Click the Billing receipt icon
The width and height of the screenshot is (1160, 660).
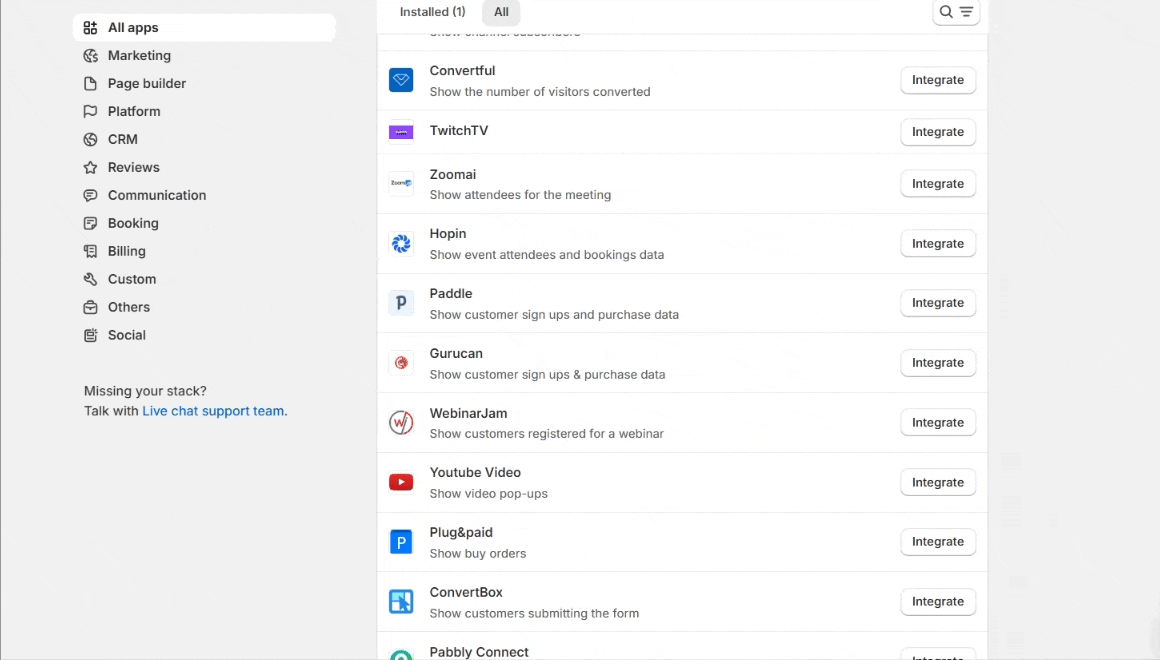coord(90,251)
